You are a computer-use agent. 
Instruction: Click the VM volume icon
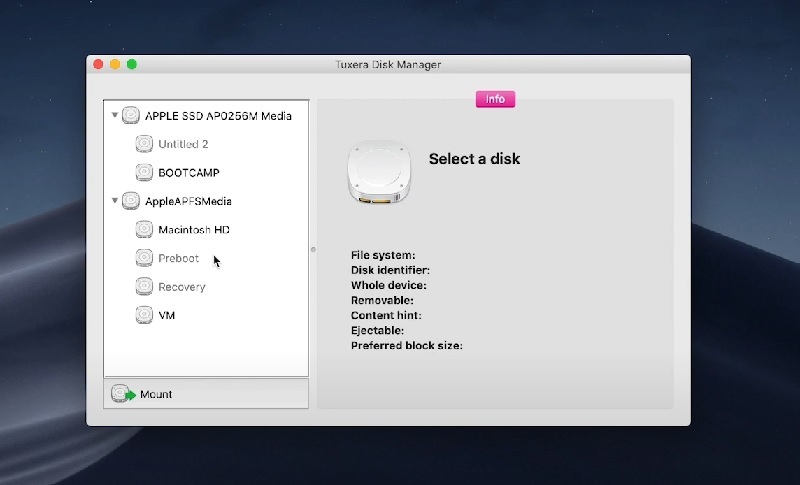click(x=144, y=315)
